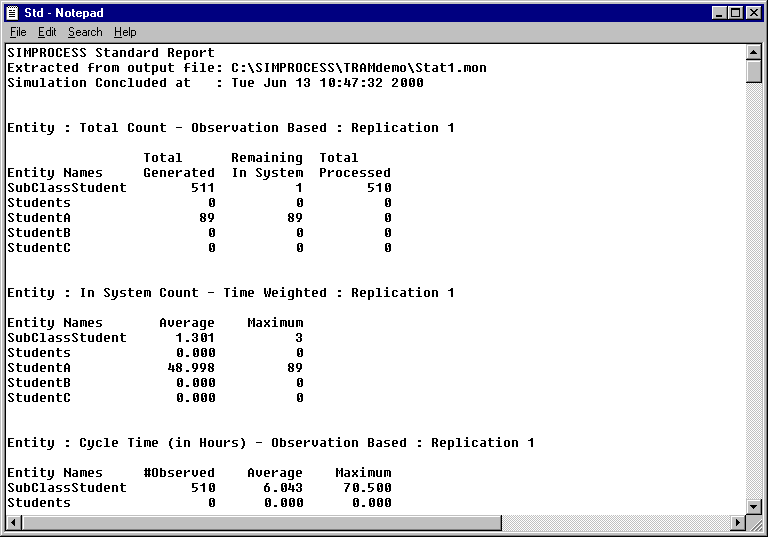Click the cycle time maximum 70.500
Viewport: 768px width, 537px height.
(367, 488)
